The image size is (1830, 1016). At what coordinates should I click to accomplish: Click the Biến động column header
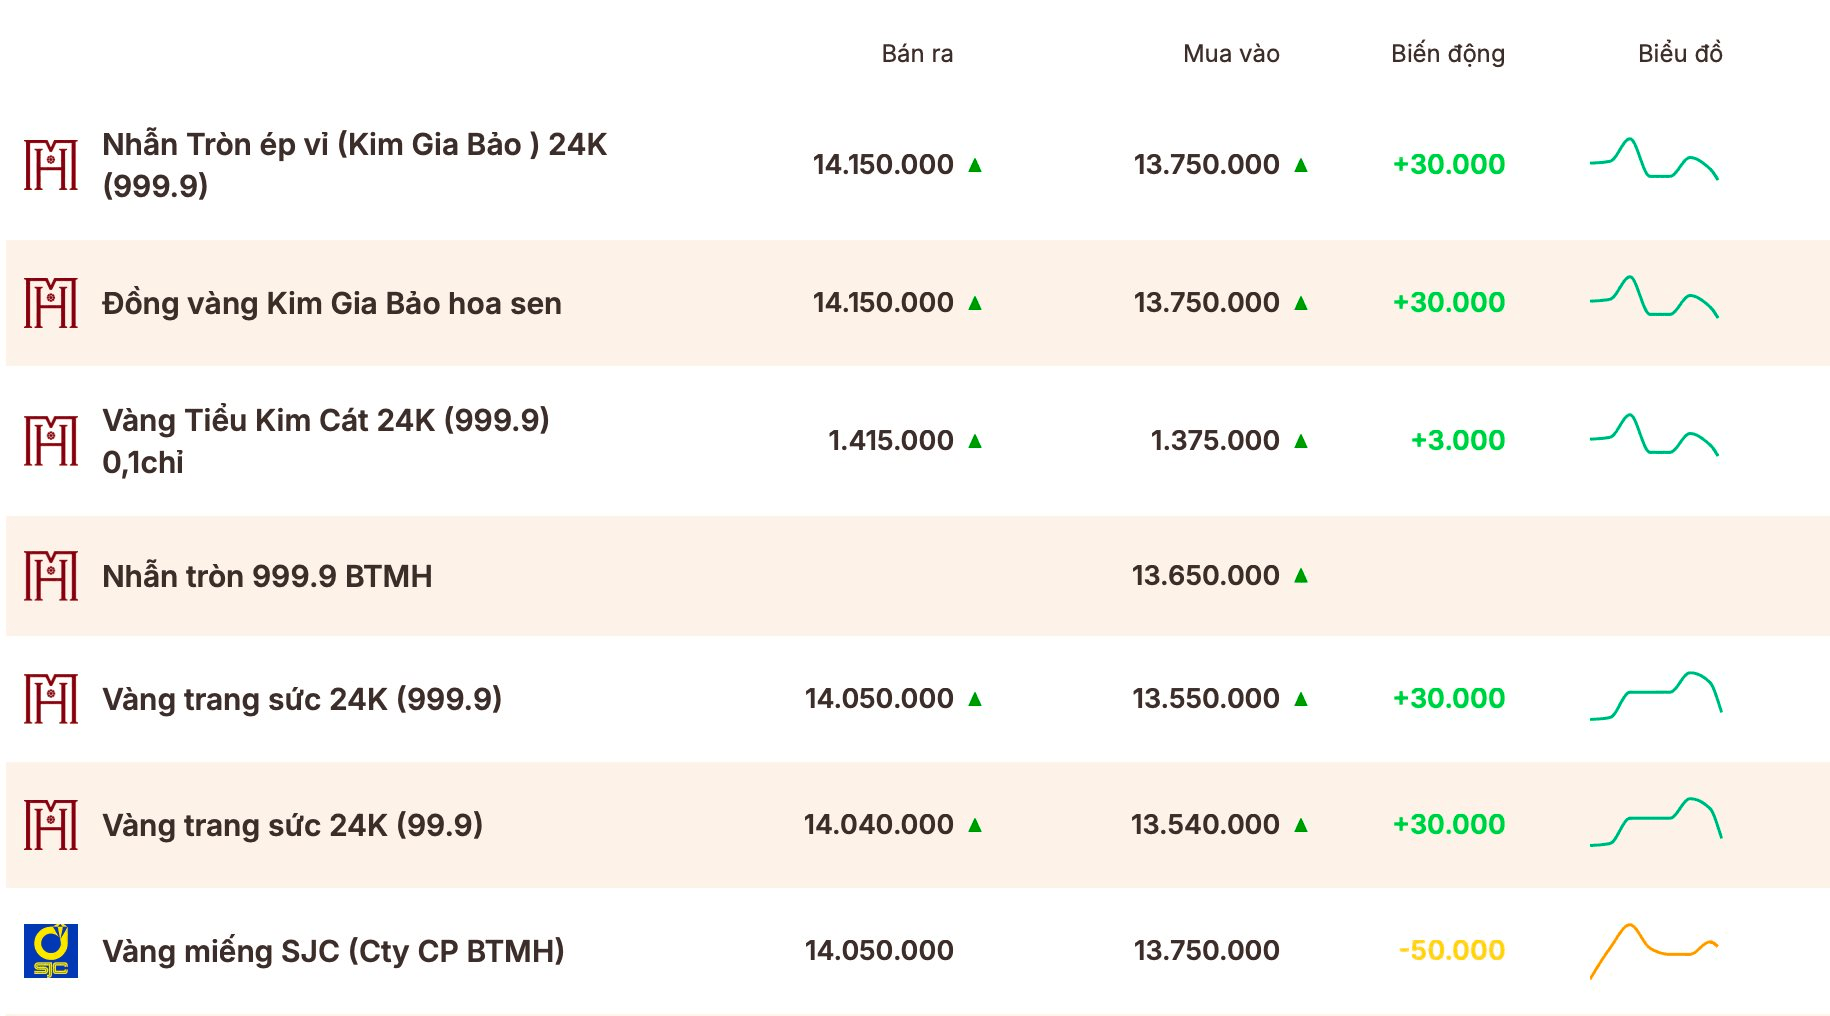point(1448,54)
